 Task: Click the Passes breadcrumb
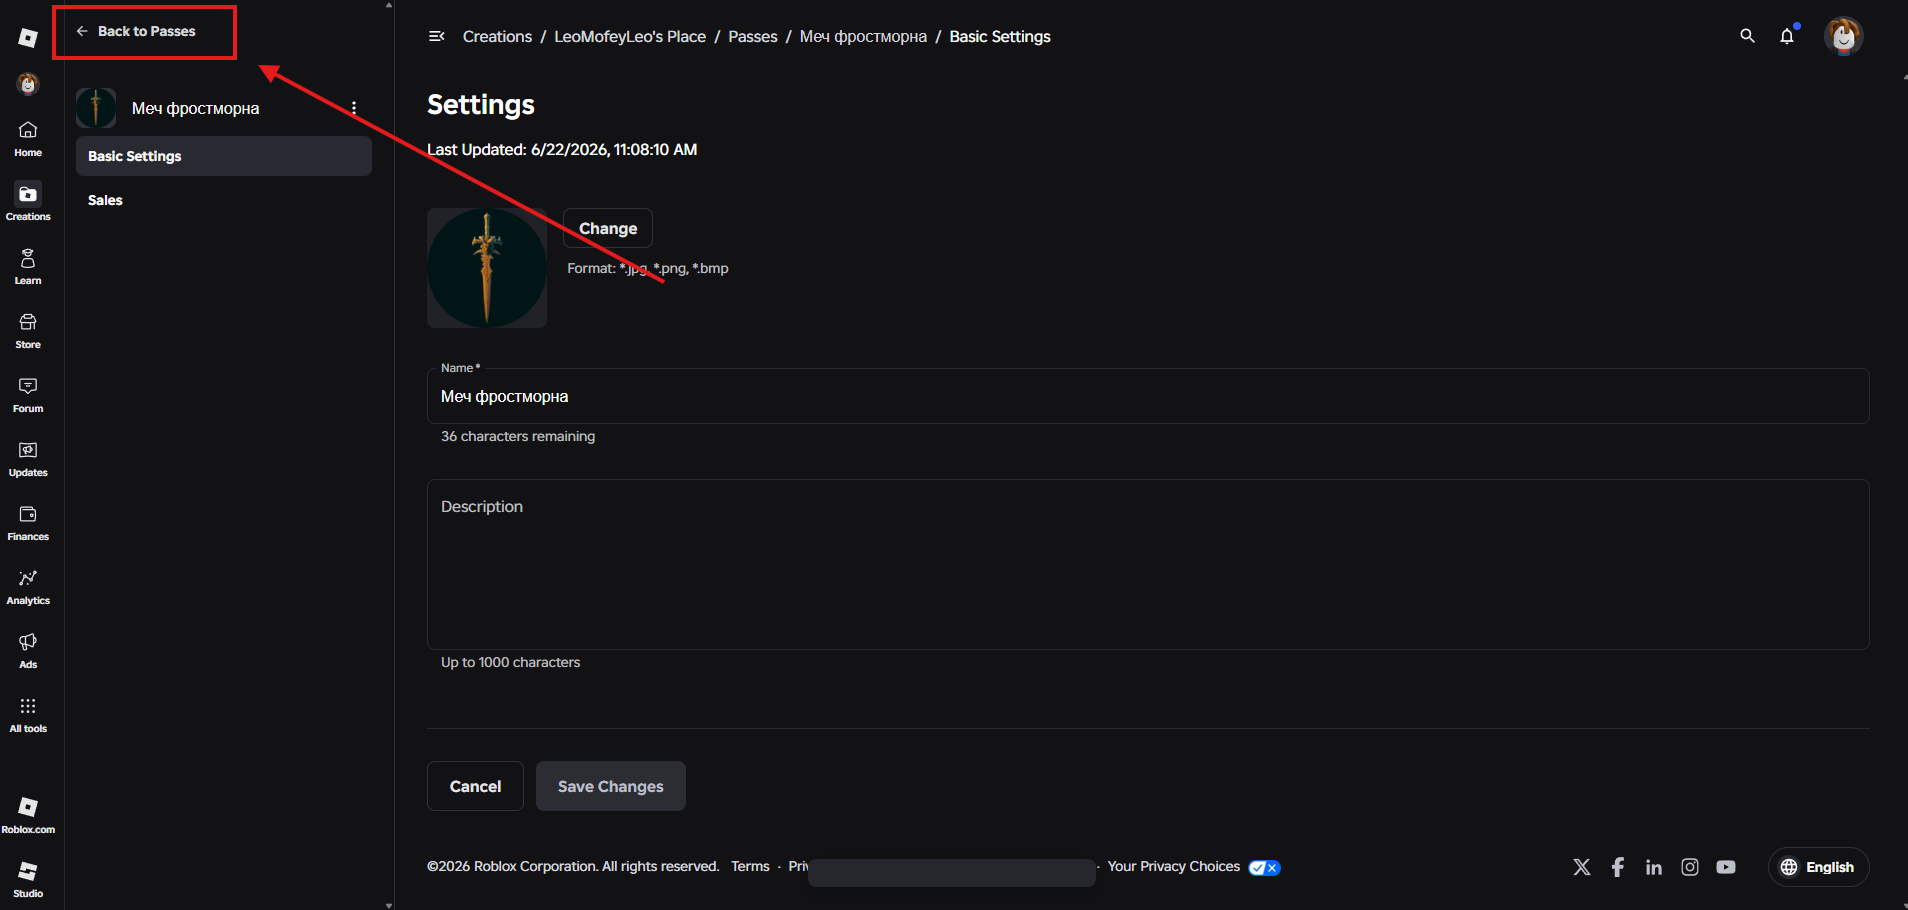pos(753,36)
